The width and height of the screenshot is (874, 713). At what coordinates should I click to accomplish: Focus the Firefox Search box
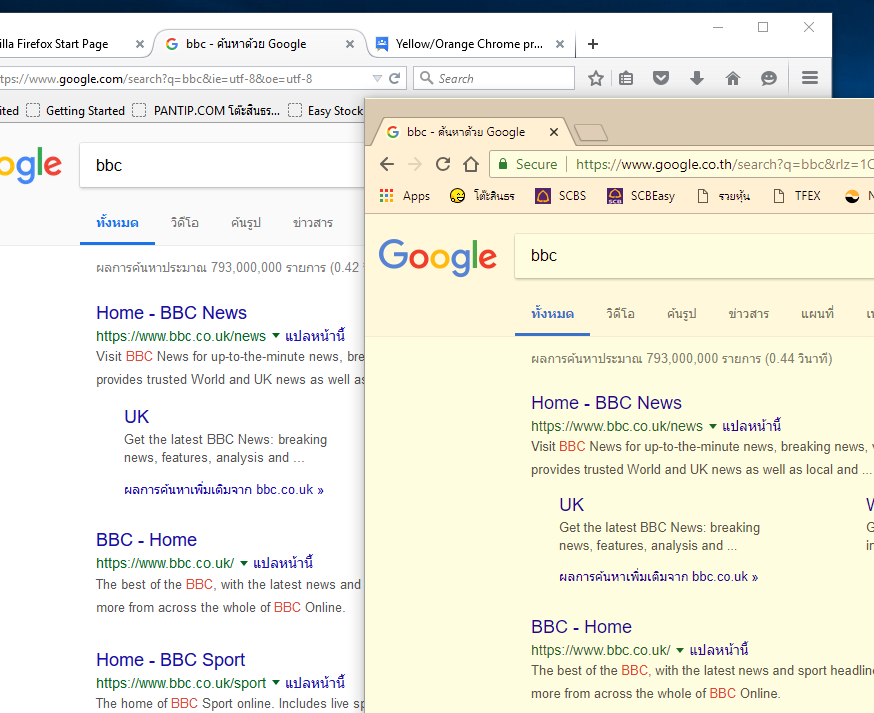tap(494, 78)
